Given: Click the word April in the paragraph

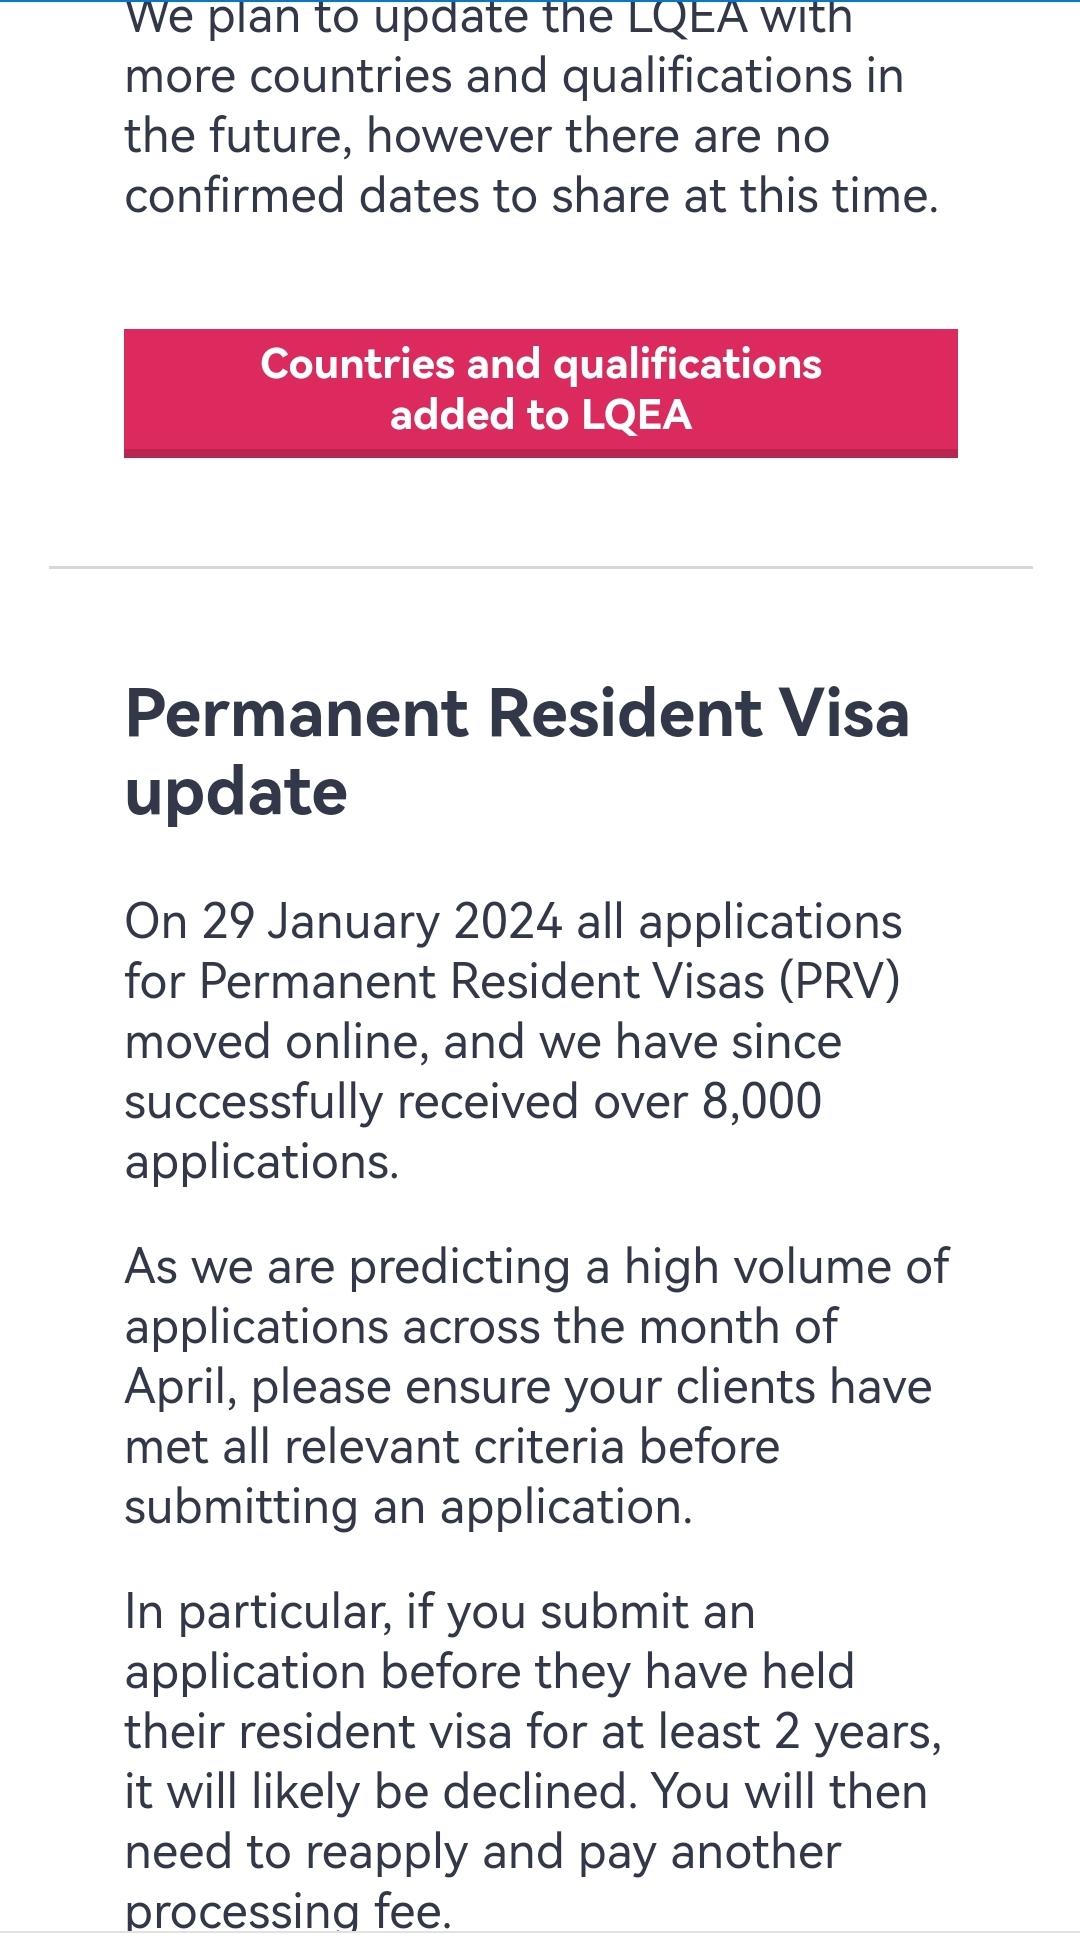Looking at the screenshot, I should [x=179, y=1388].
